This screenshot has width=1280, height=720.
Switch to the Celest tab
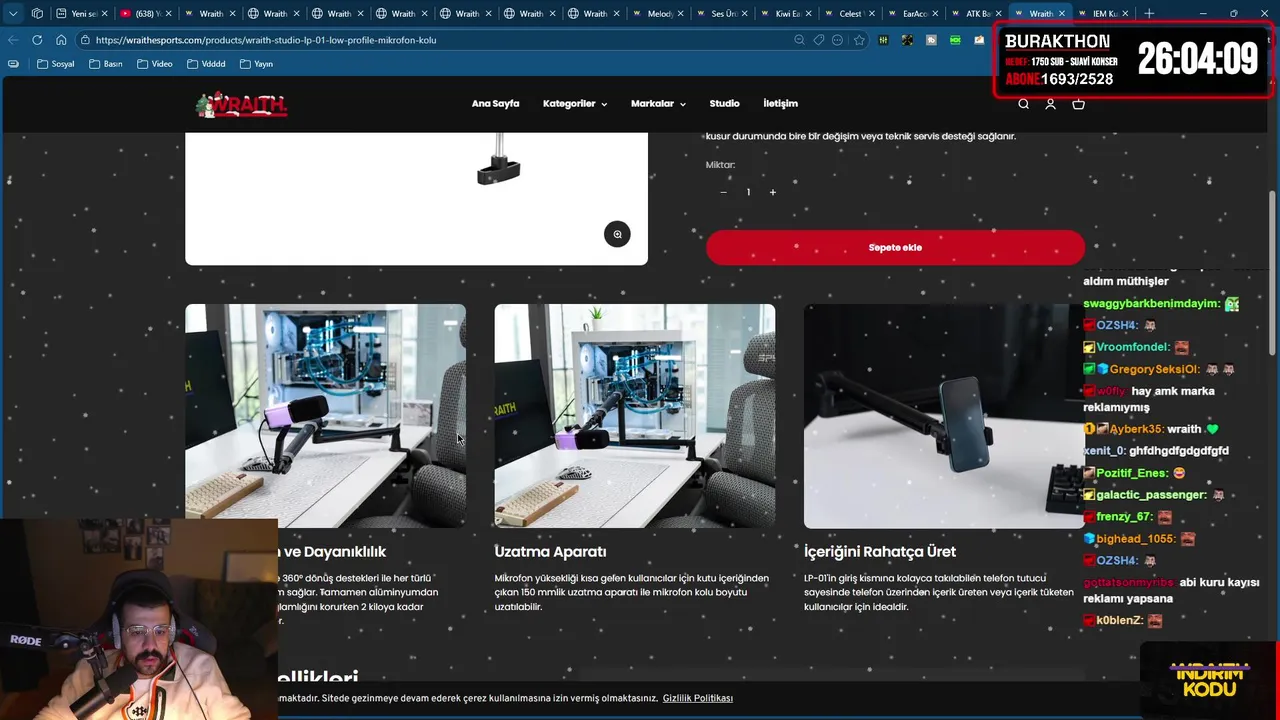click(x=850, y=14)
